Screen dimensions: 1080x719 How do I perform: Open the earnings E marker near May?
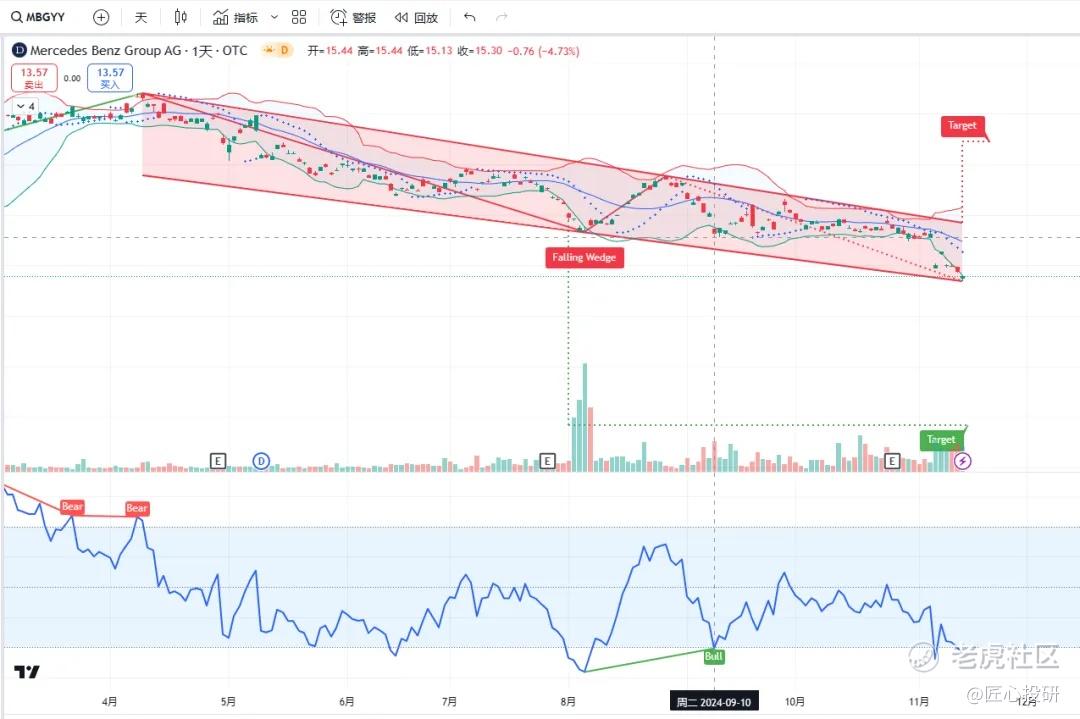click(x=218, y=461)
